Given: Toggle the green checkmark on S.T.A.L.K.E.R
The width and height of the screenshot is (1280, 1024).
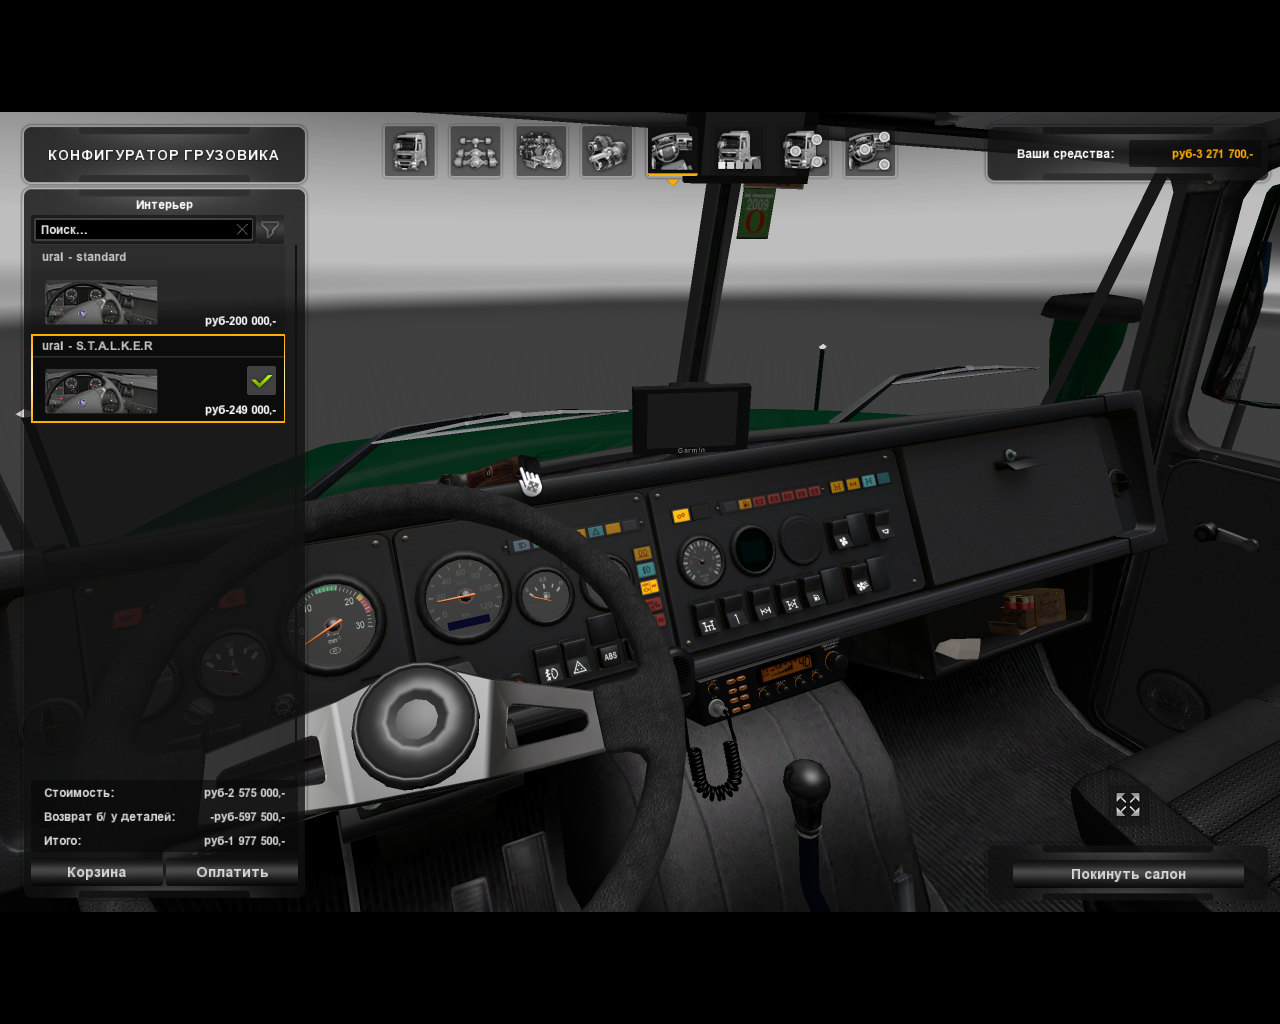Looking at the screenshot, I should coord(261,381).
